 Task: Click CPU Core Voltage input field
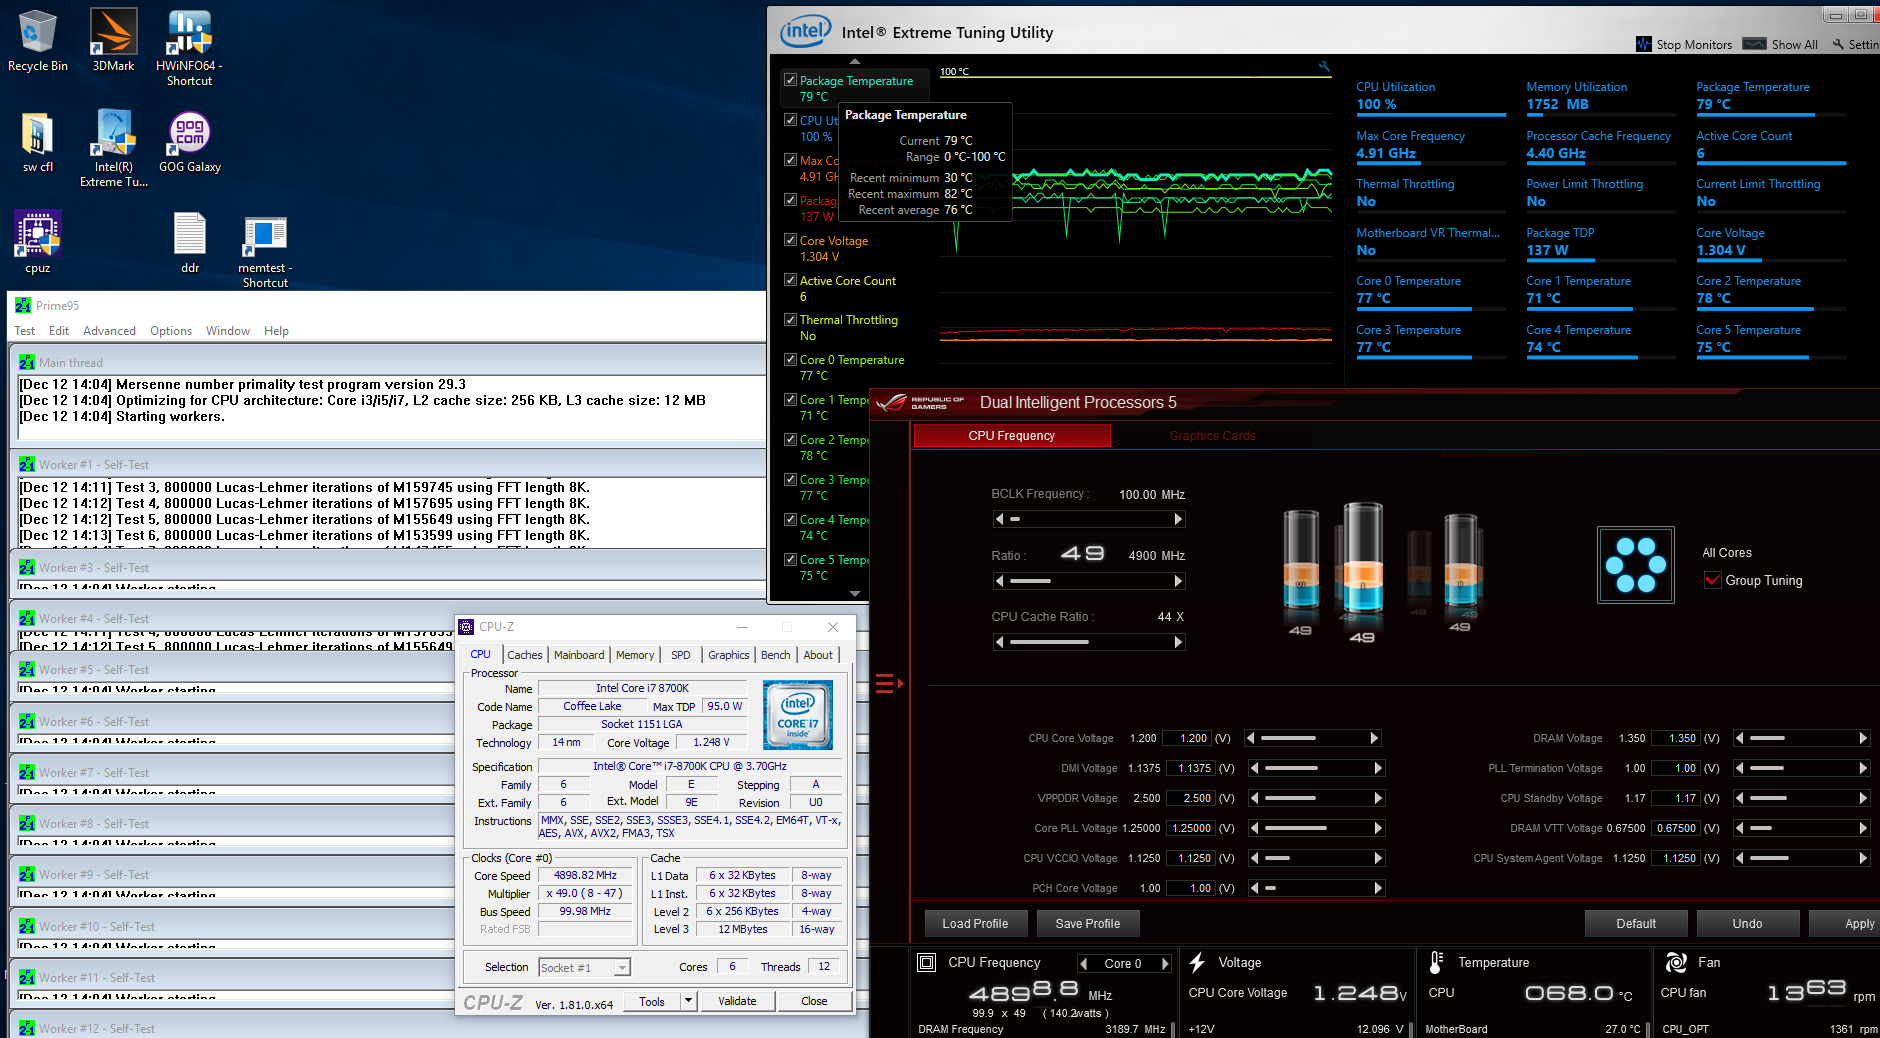click(x=1188, y=738)
